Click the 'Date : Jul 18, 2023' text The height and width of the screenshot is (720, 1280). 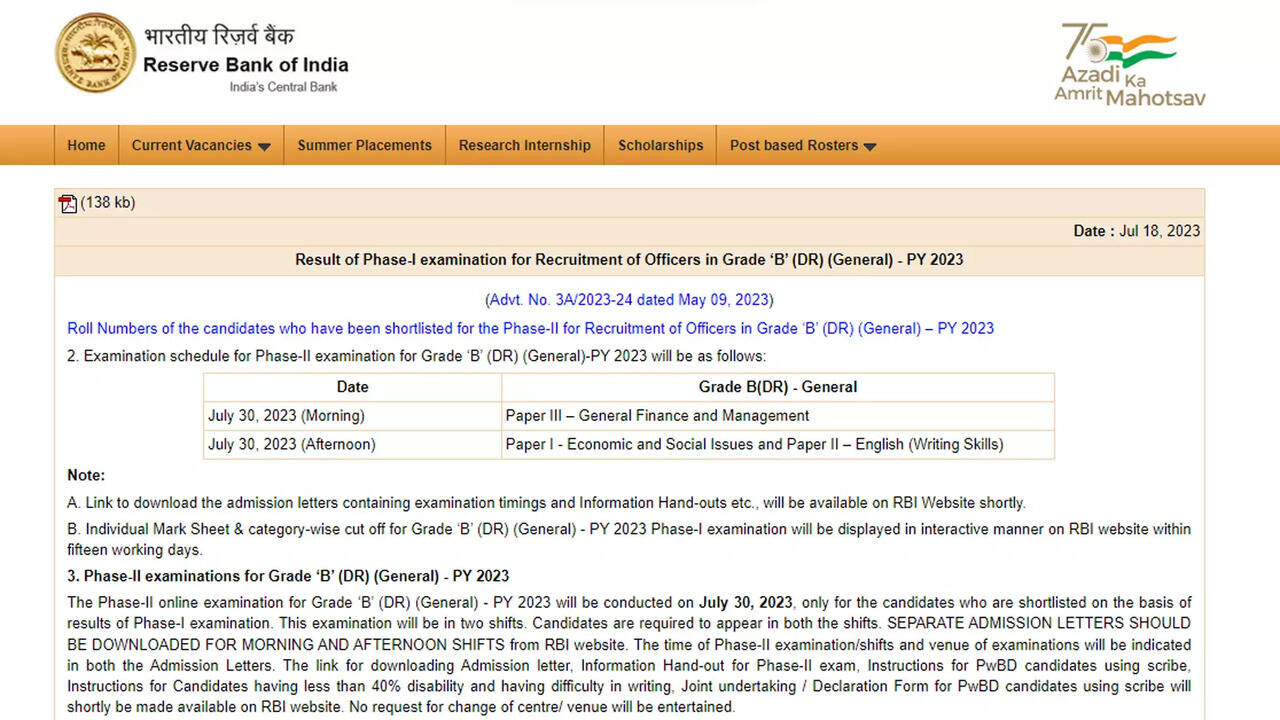(x=1136, y=231)
